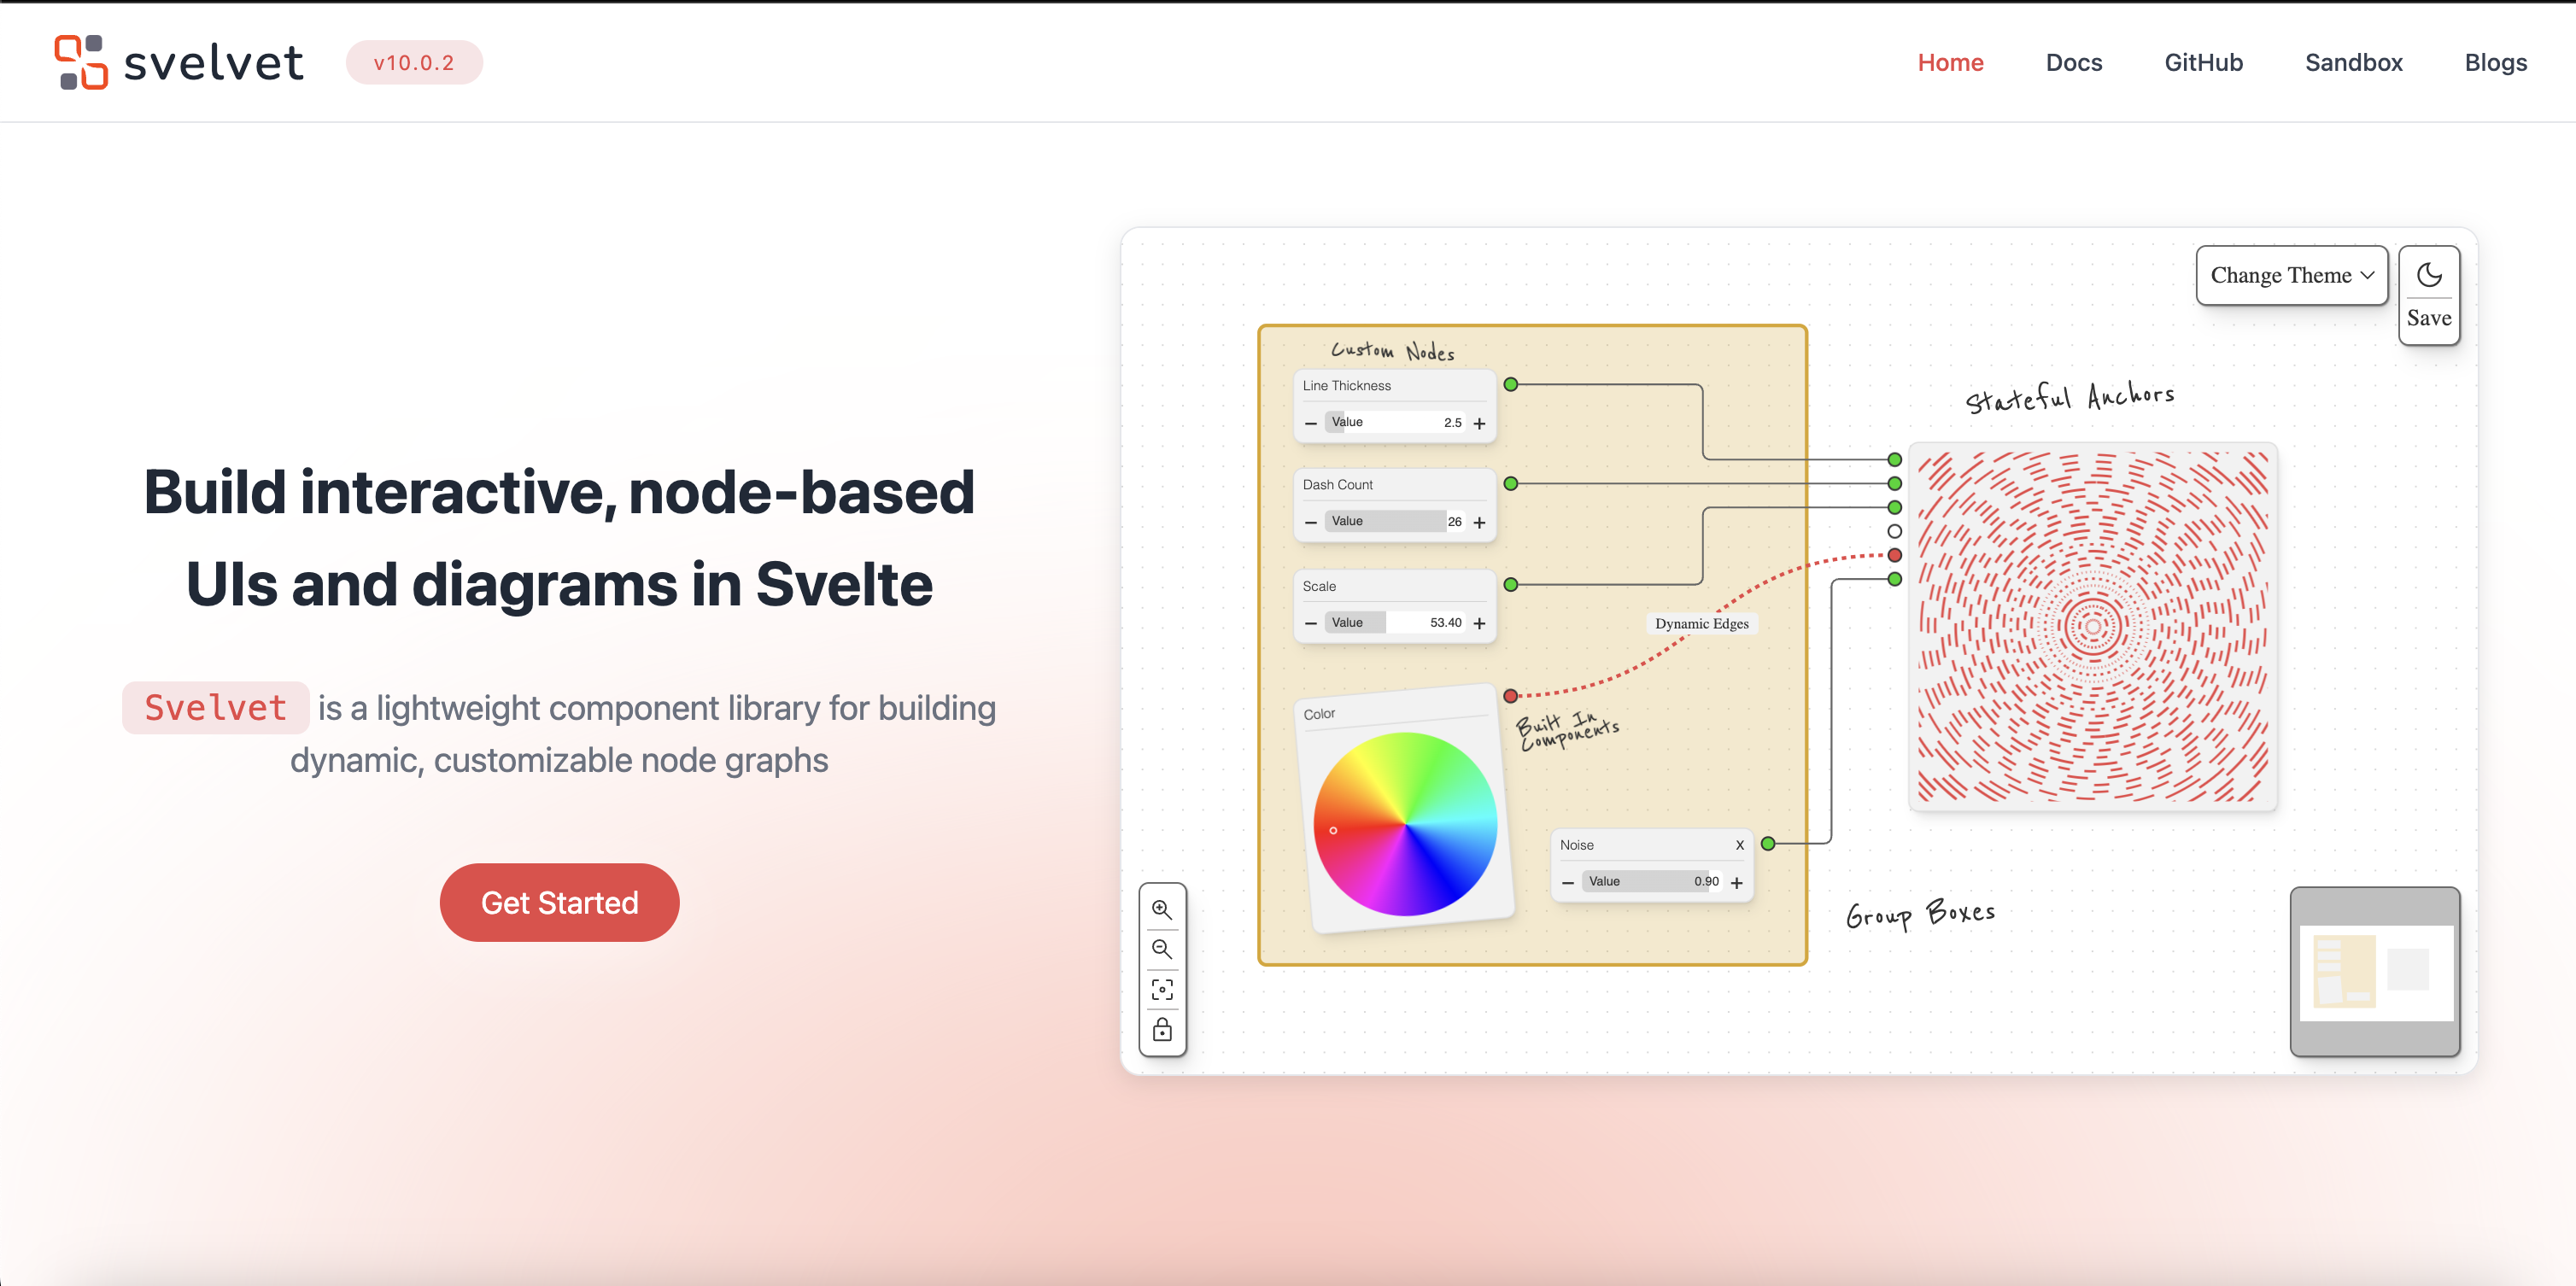This screenshot has height=1286, width=2576.
Task: Open the Sandbox nav link
Action: [2353, 62]
